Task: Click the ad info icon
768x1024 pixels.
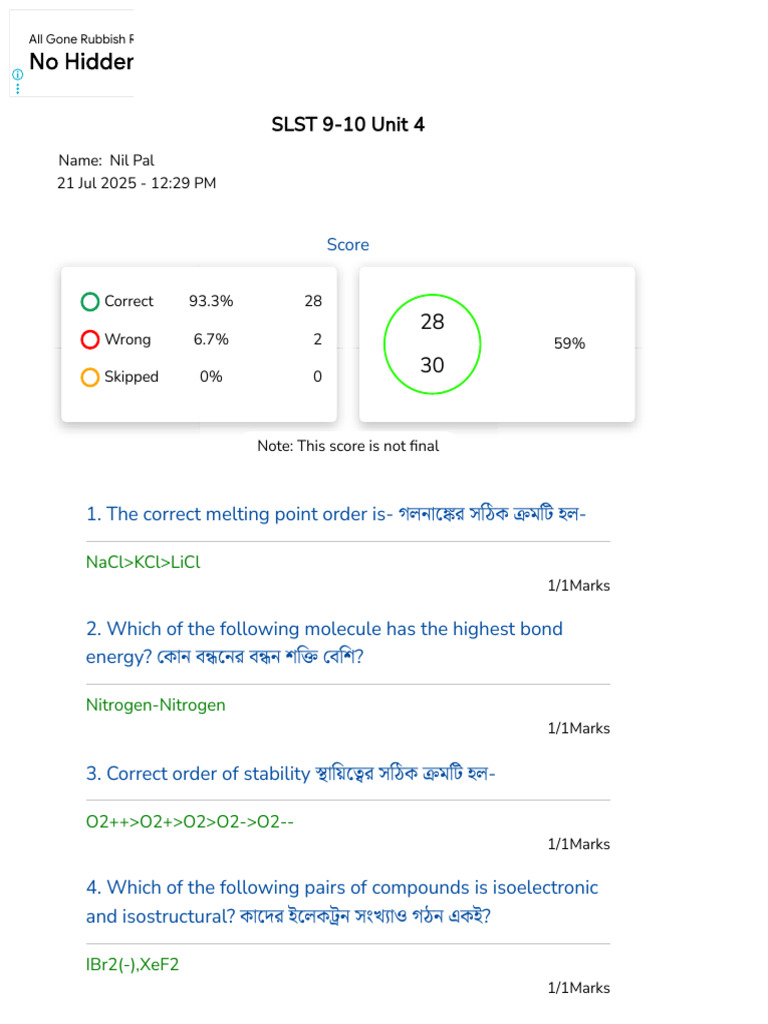Action: point(18,74)
